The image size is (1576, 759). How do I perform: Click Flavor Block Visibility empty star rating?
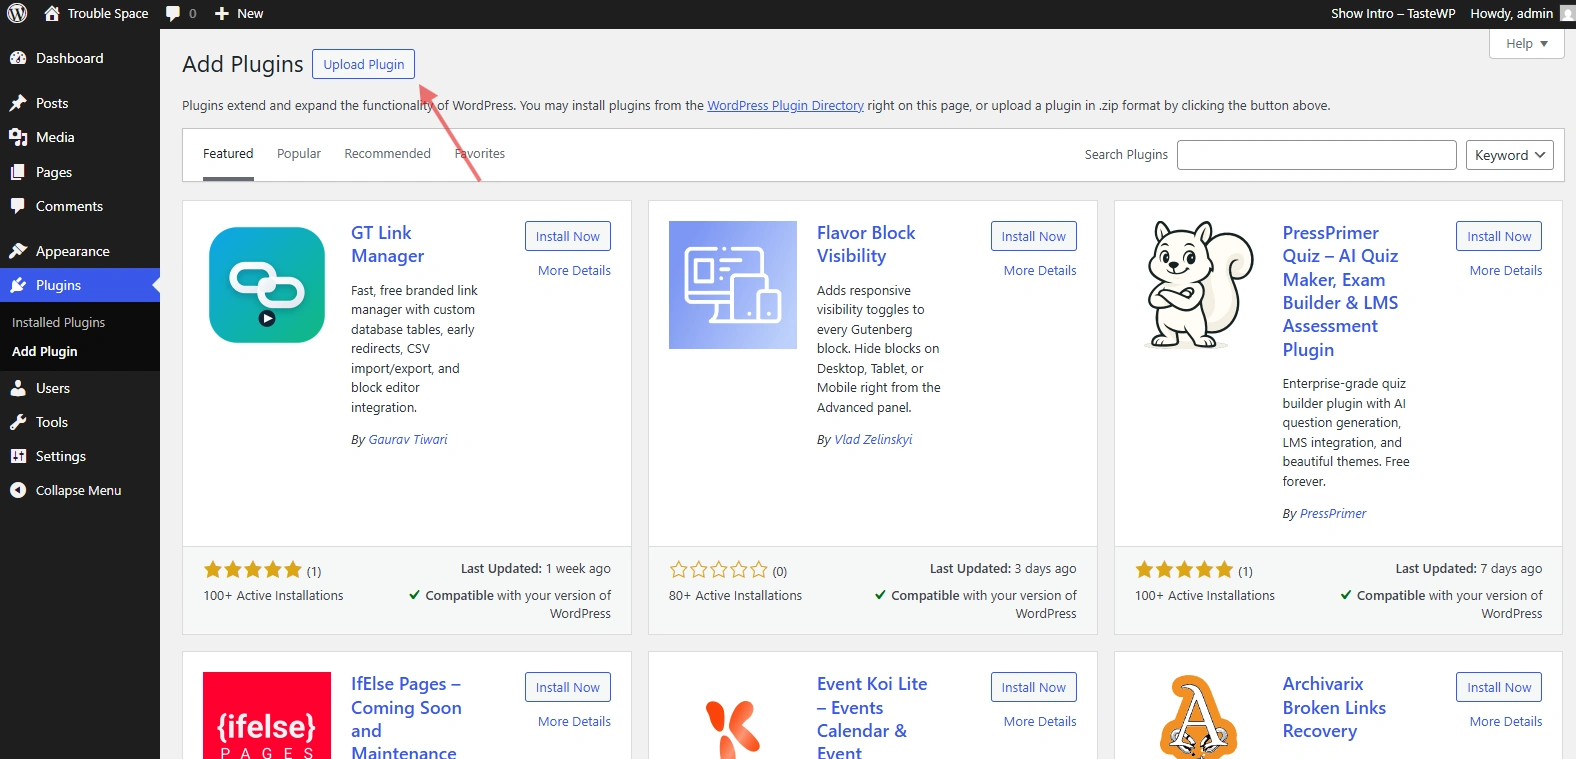tap(719, 570)
